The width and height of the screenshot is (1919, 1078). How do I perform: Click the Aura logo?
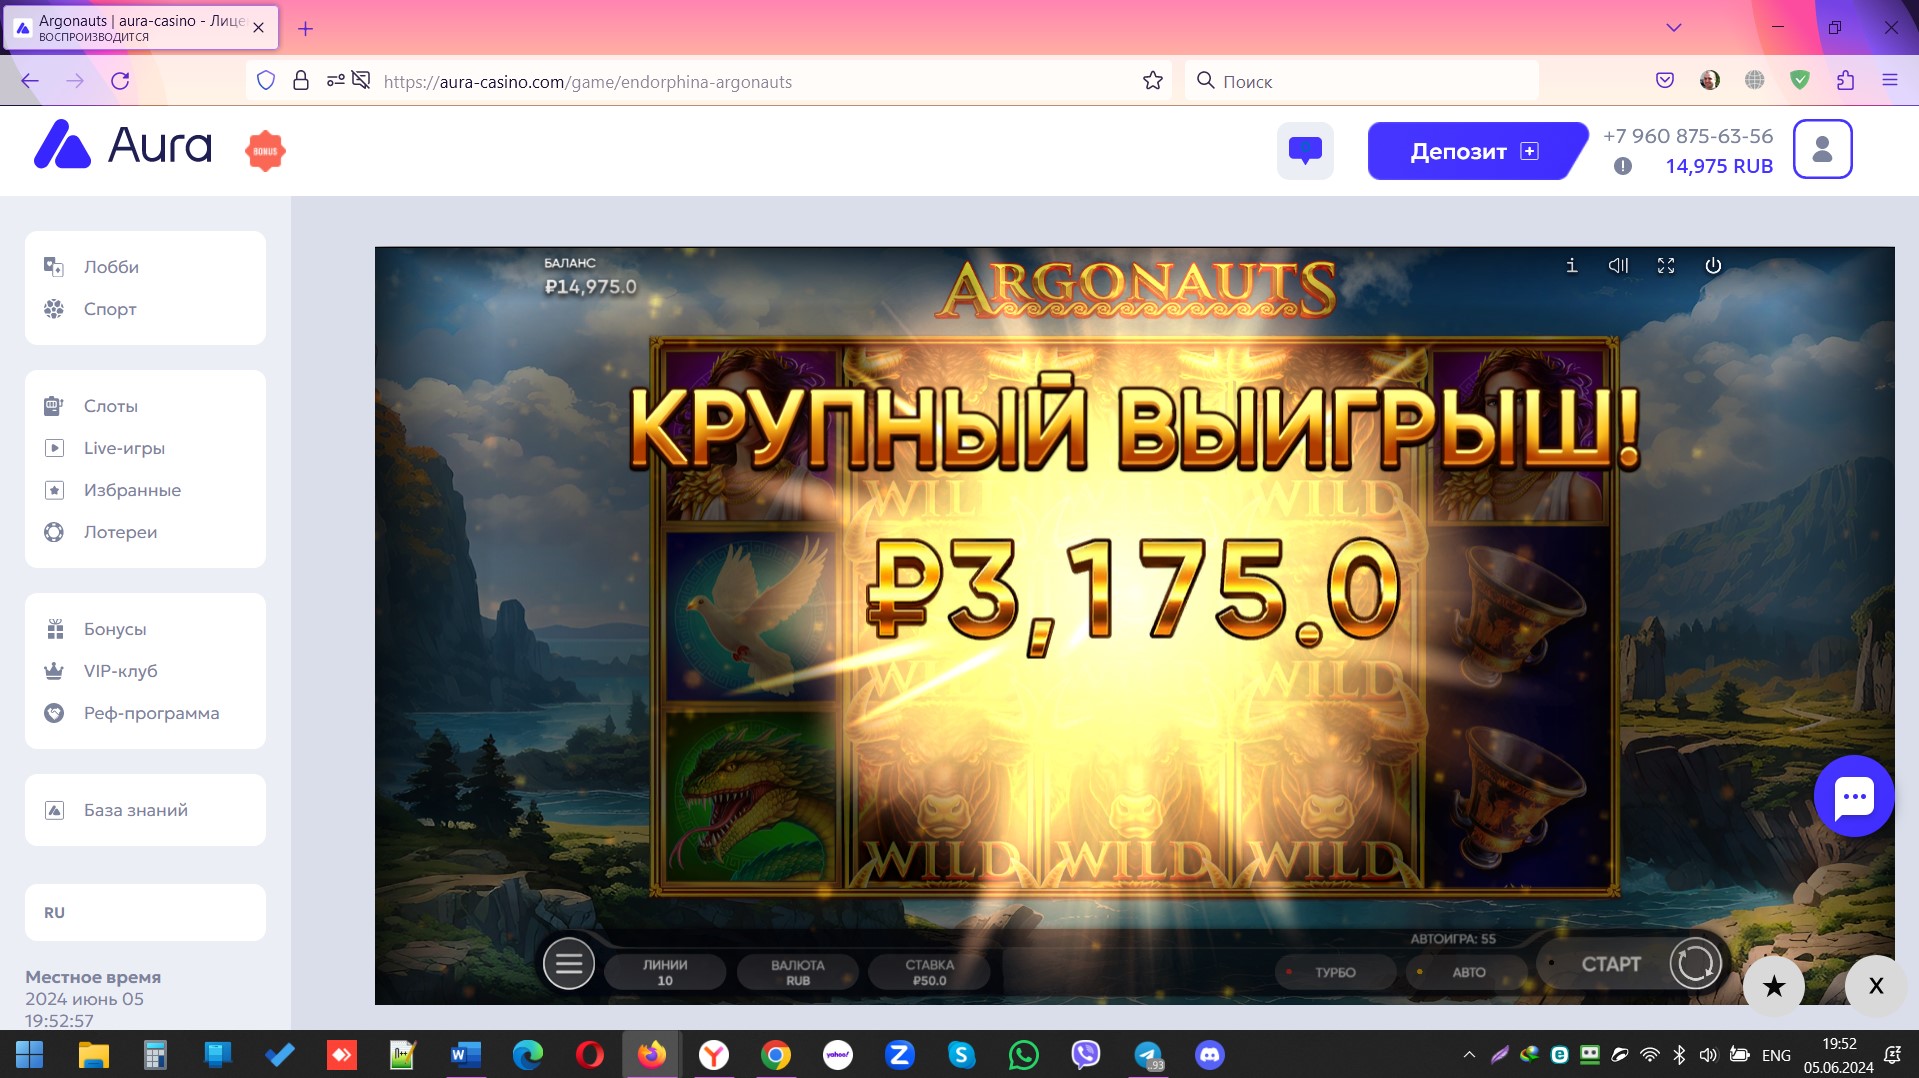tap(123, 146)
